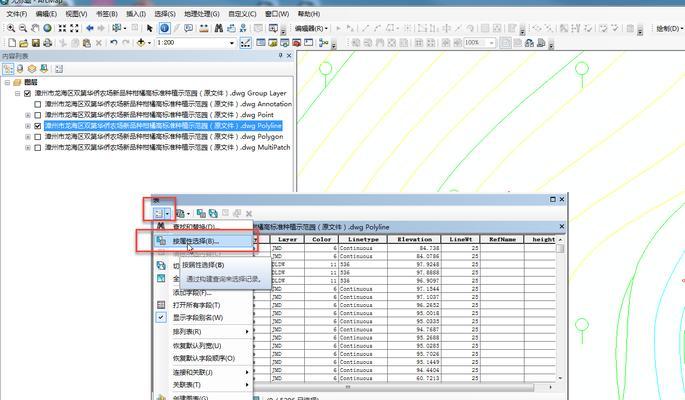685x400 pixels.
Task: Click Fixed Zoom Out arrows icon
Action: 74,28
